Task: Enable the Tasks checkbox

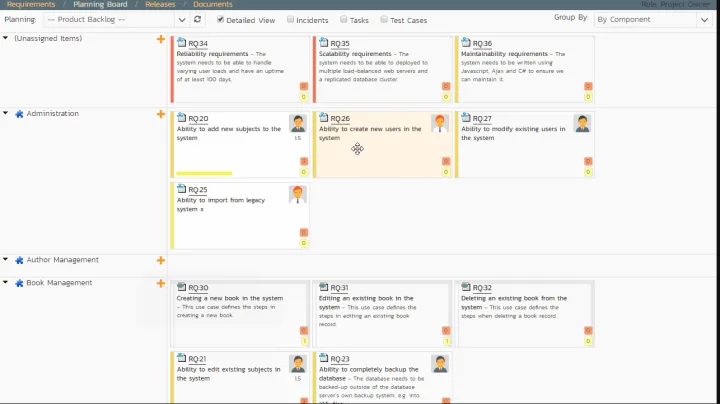Action: click(x=344, y=19)
